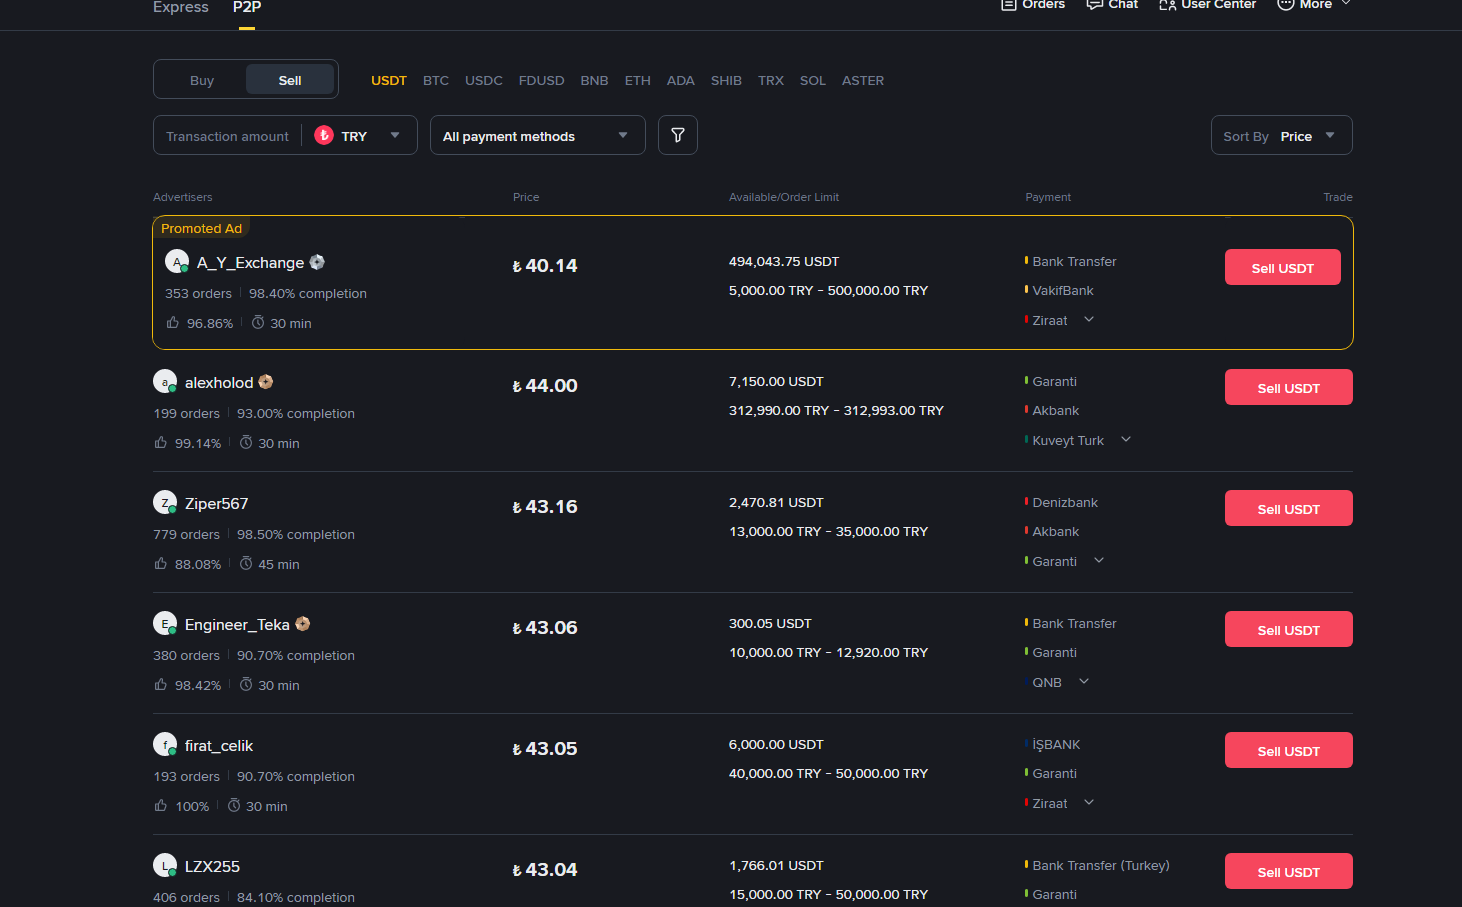Click the TRY coin icon in currency selector

pos(324,135)
